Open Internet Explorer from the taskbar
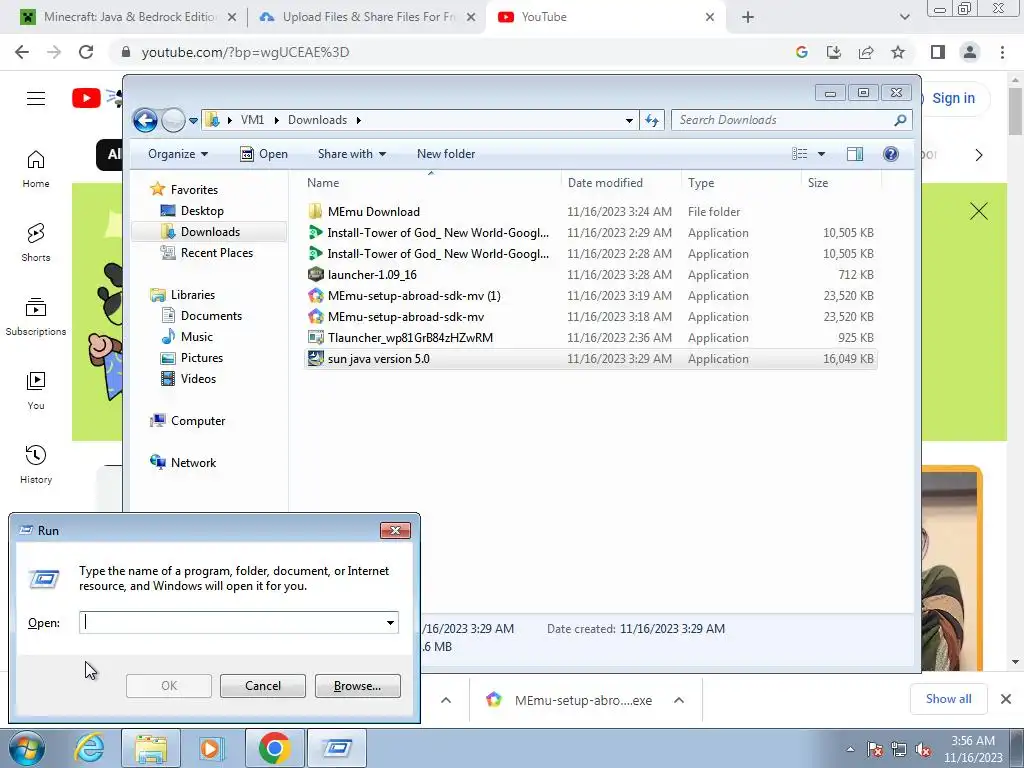The image size is (1024, 768). (88, 748)
